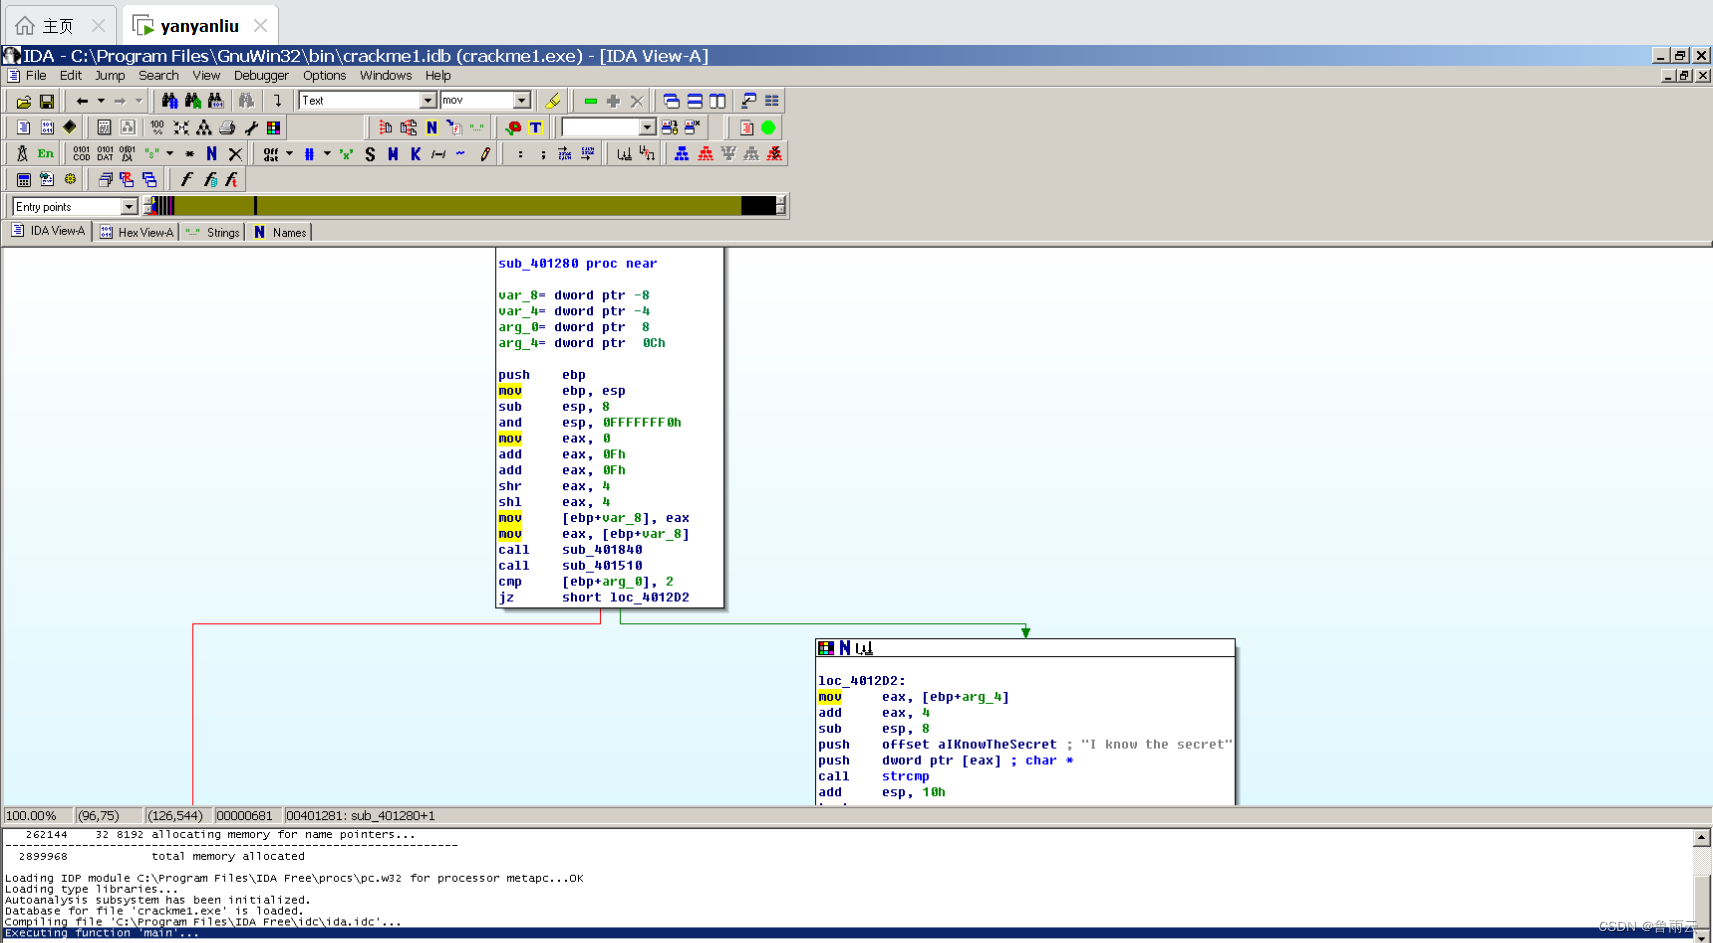This screenshot has width=1713, height=943.
Task: Click the blue flow chart graph icon
Action: 681,154
